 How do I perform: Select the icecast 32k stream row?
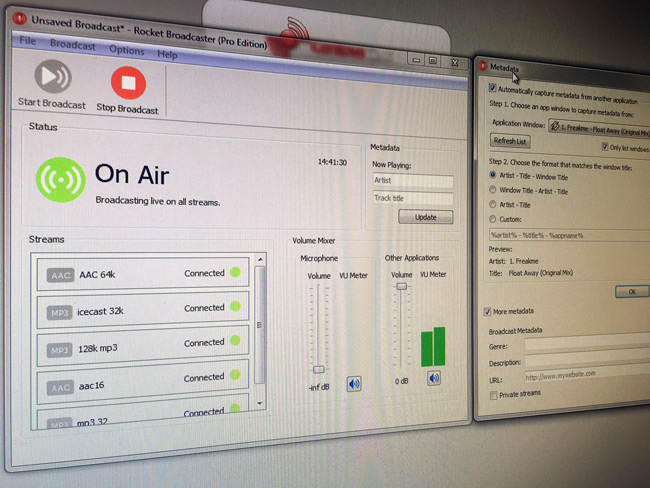point(143,309)
